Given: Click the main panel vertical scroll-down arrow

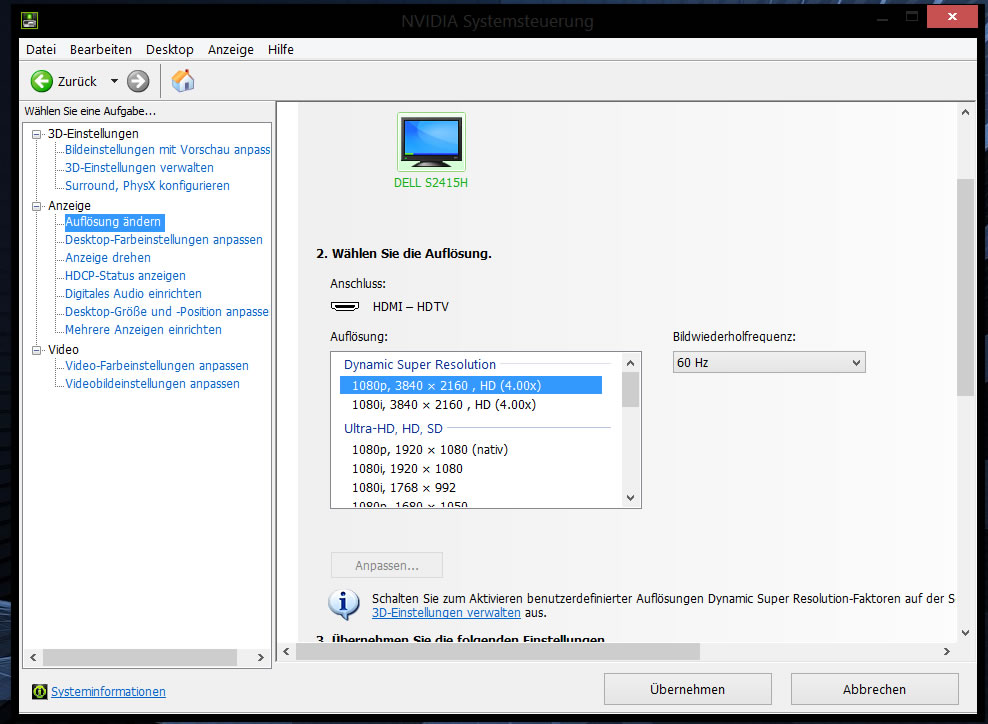Looking at the screenshot, I should pos(965,633).
